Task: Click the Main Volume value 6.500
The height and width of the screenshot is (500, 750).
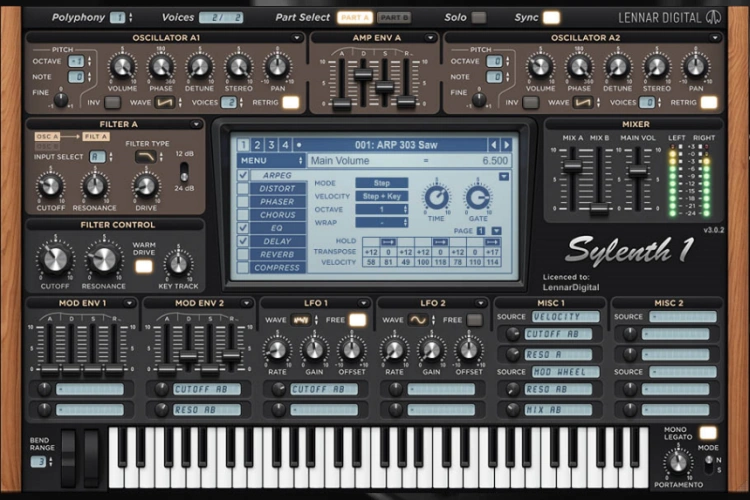Action: 495,161
